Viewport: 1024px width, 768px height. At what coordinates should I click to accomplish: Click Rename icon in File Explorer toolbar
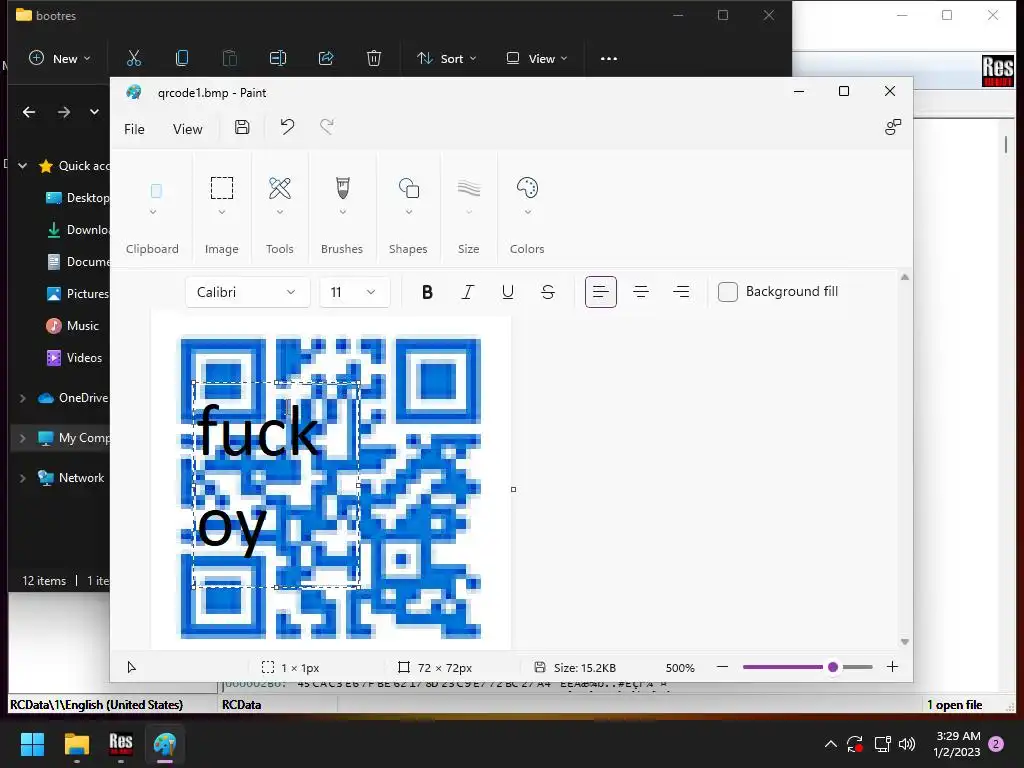pyautogui.click(x=278, y=59)
